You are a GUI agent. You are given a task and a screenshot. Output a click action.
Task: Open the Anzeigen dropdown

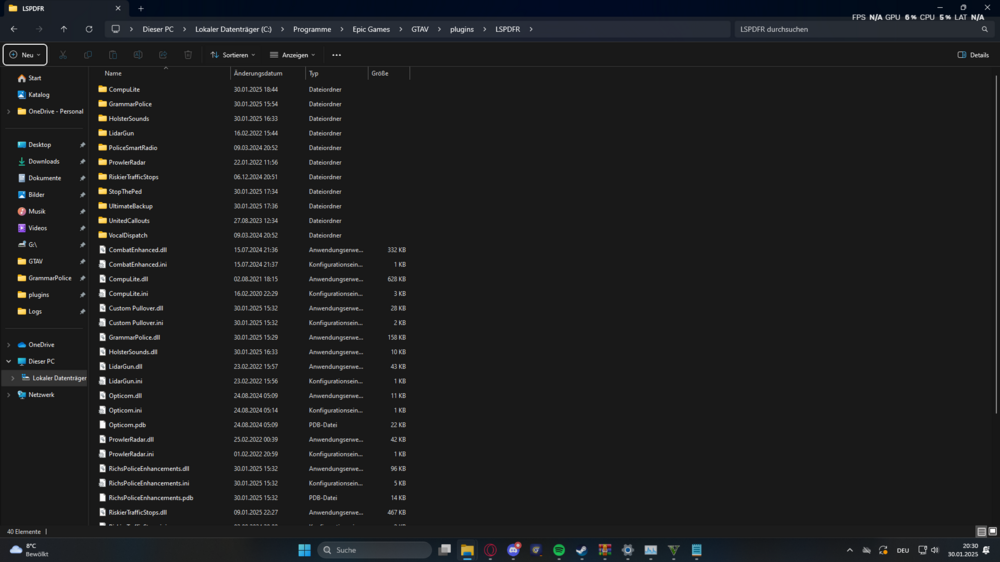(x=293, y=55)
